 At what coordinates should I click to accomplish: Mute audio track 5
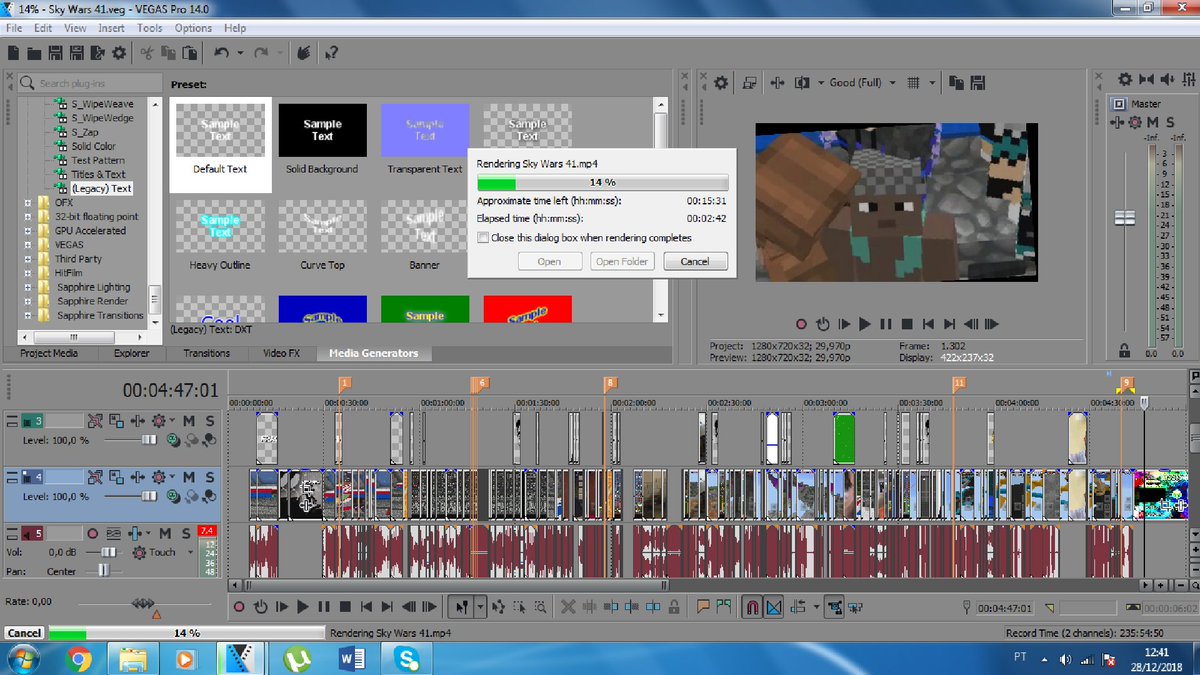(165, 533)
